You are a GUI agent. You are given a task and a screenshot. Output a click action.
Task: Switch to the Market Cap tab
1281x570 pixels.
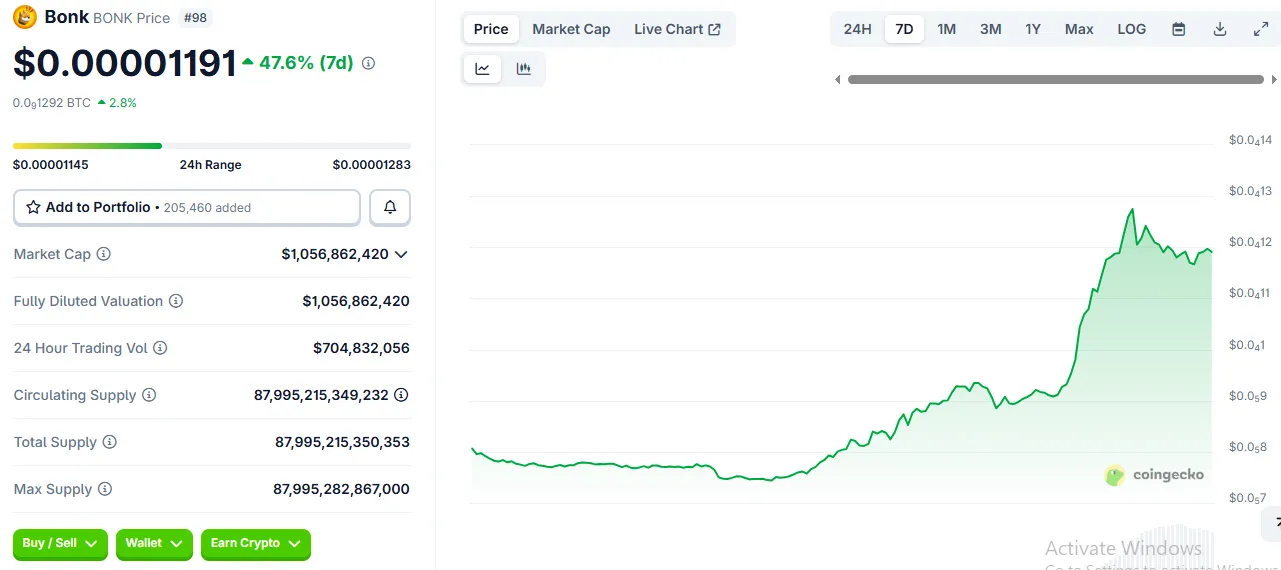point(571,29)
